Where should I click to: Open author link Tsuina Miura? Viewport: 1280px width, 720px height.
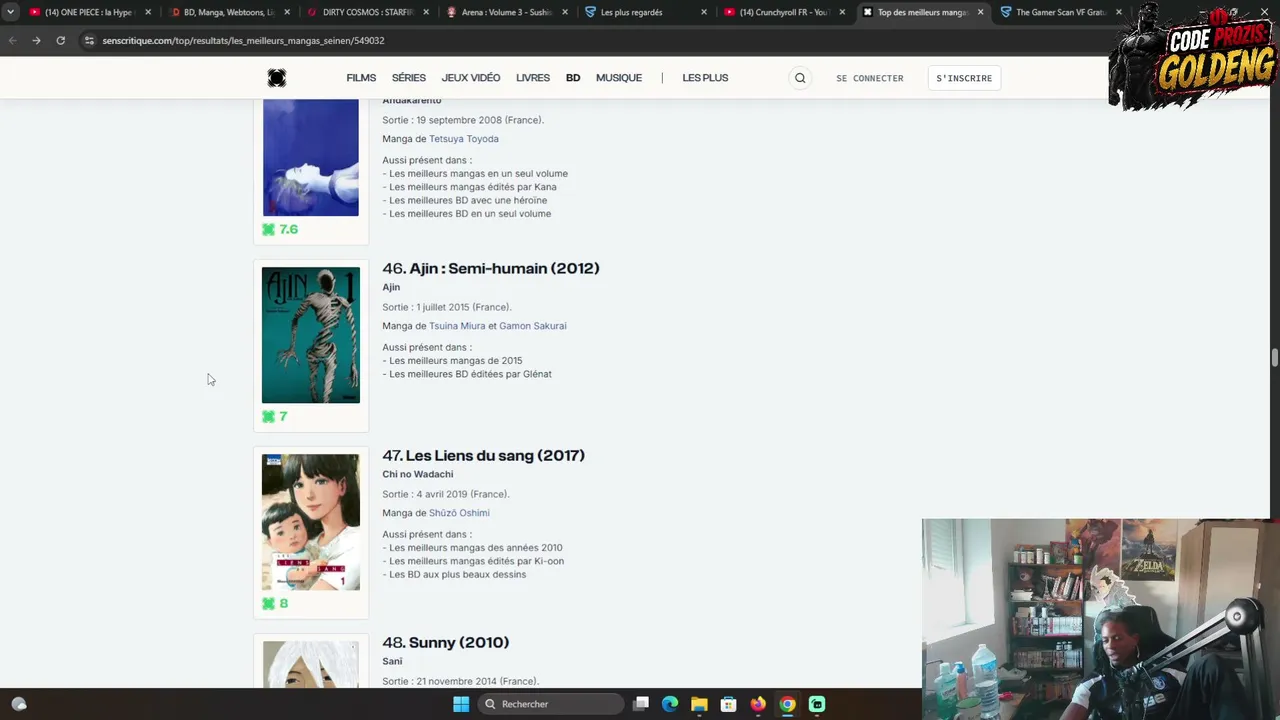click(x=457, y=326)
